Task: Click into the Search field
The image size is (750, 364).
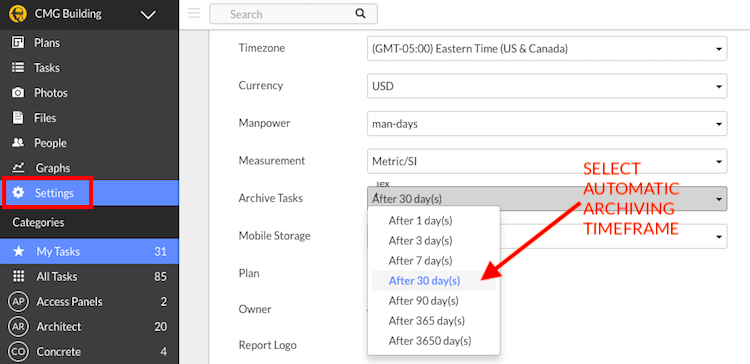Action: tap(293, 14)
